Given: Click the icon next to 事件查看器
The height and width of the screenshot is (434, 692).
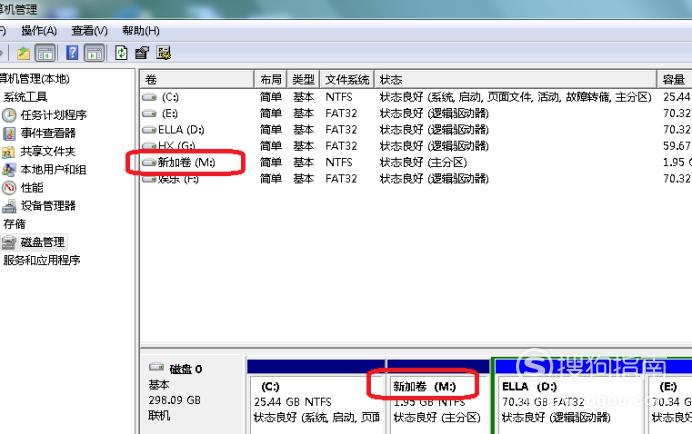Looking at the screenshot, I should point(9,133).
